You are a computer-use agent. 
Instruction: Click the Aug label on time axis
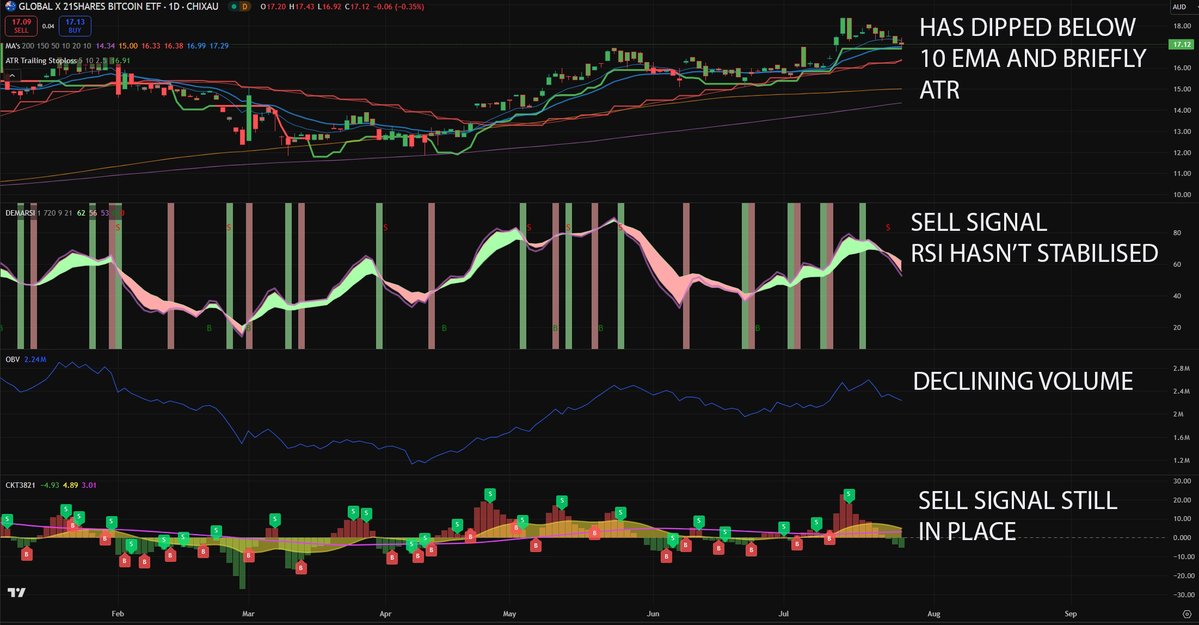coord(933,614)
